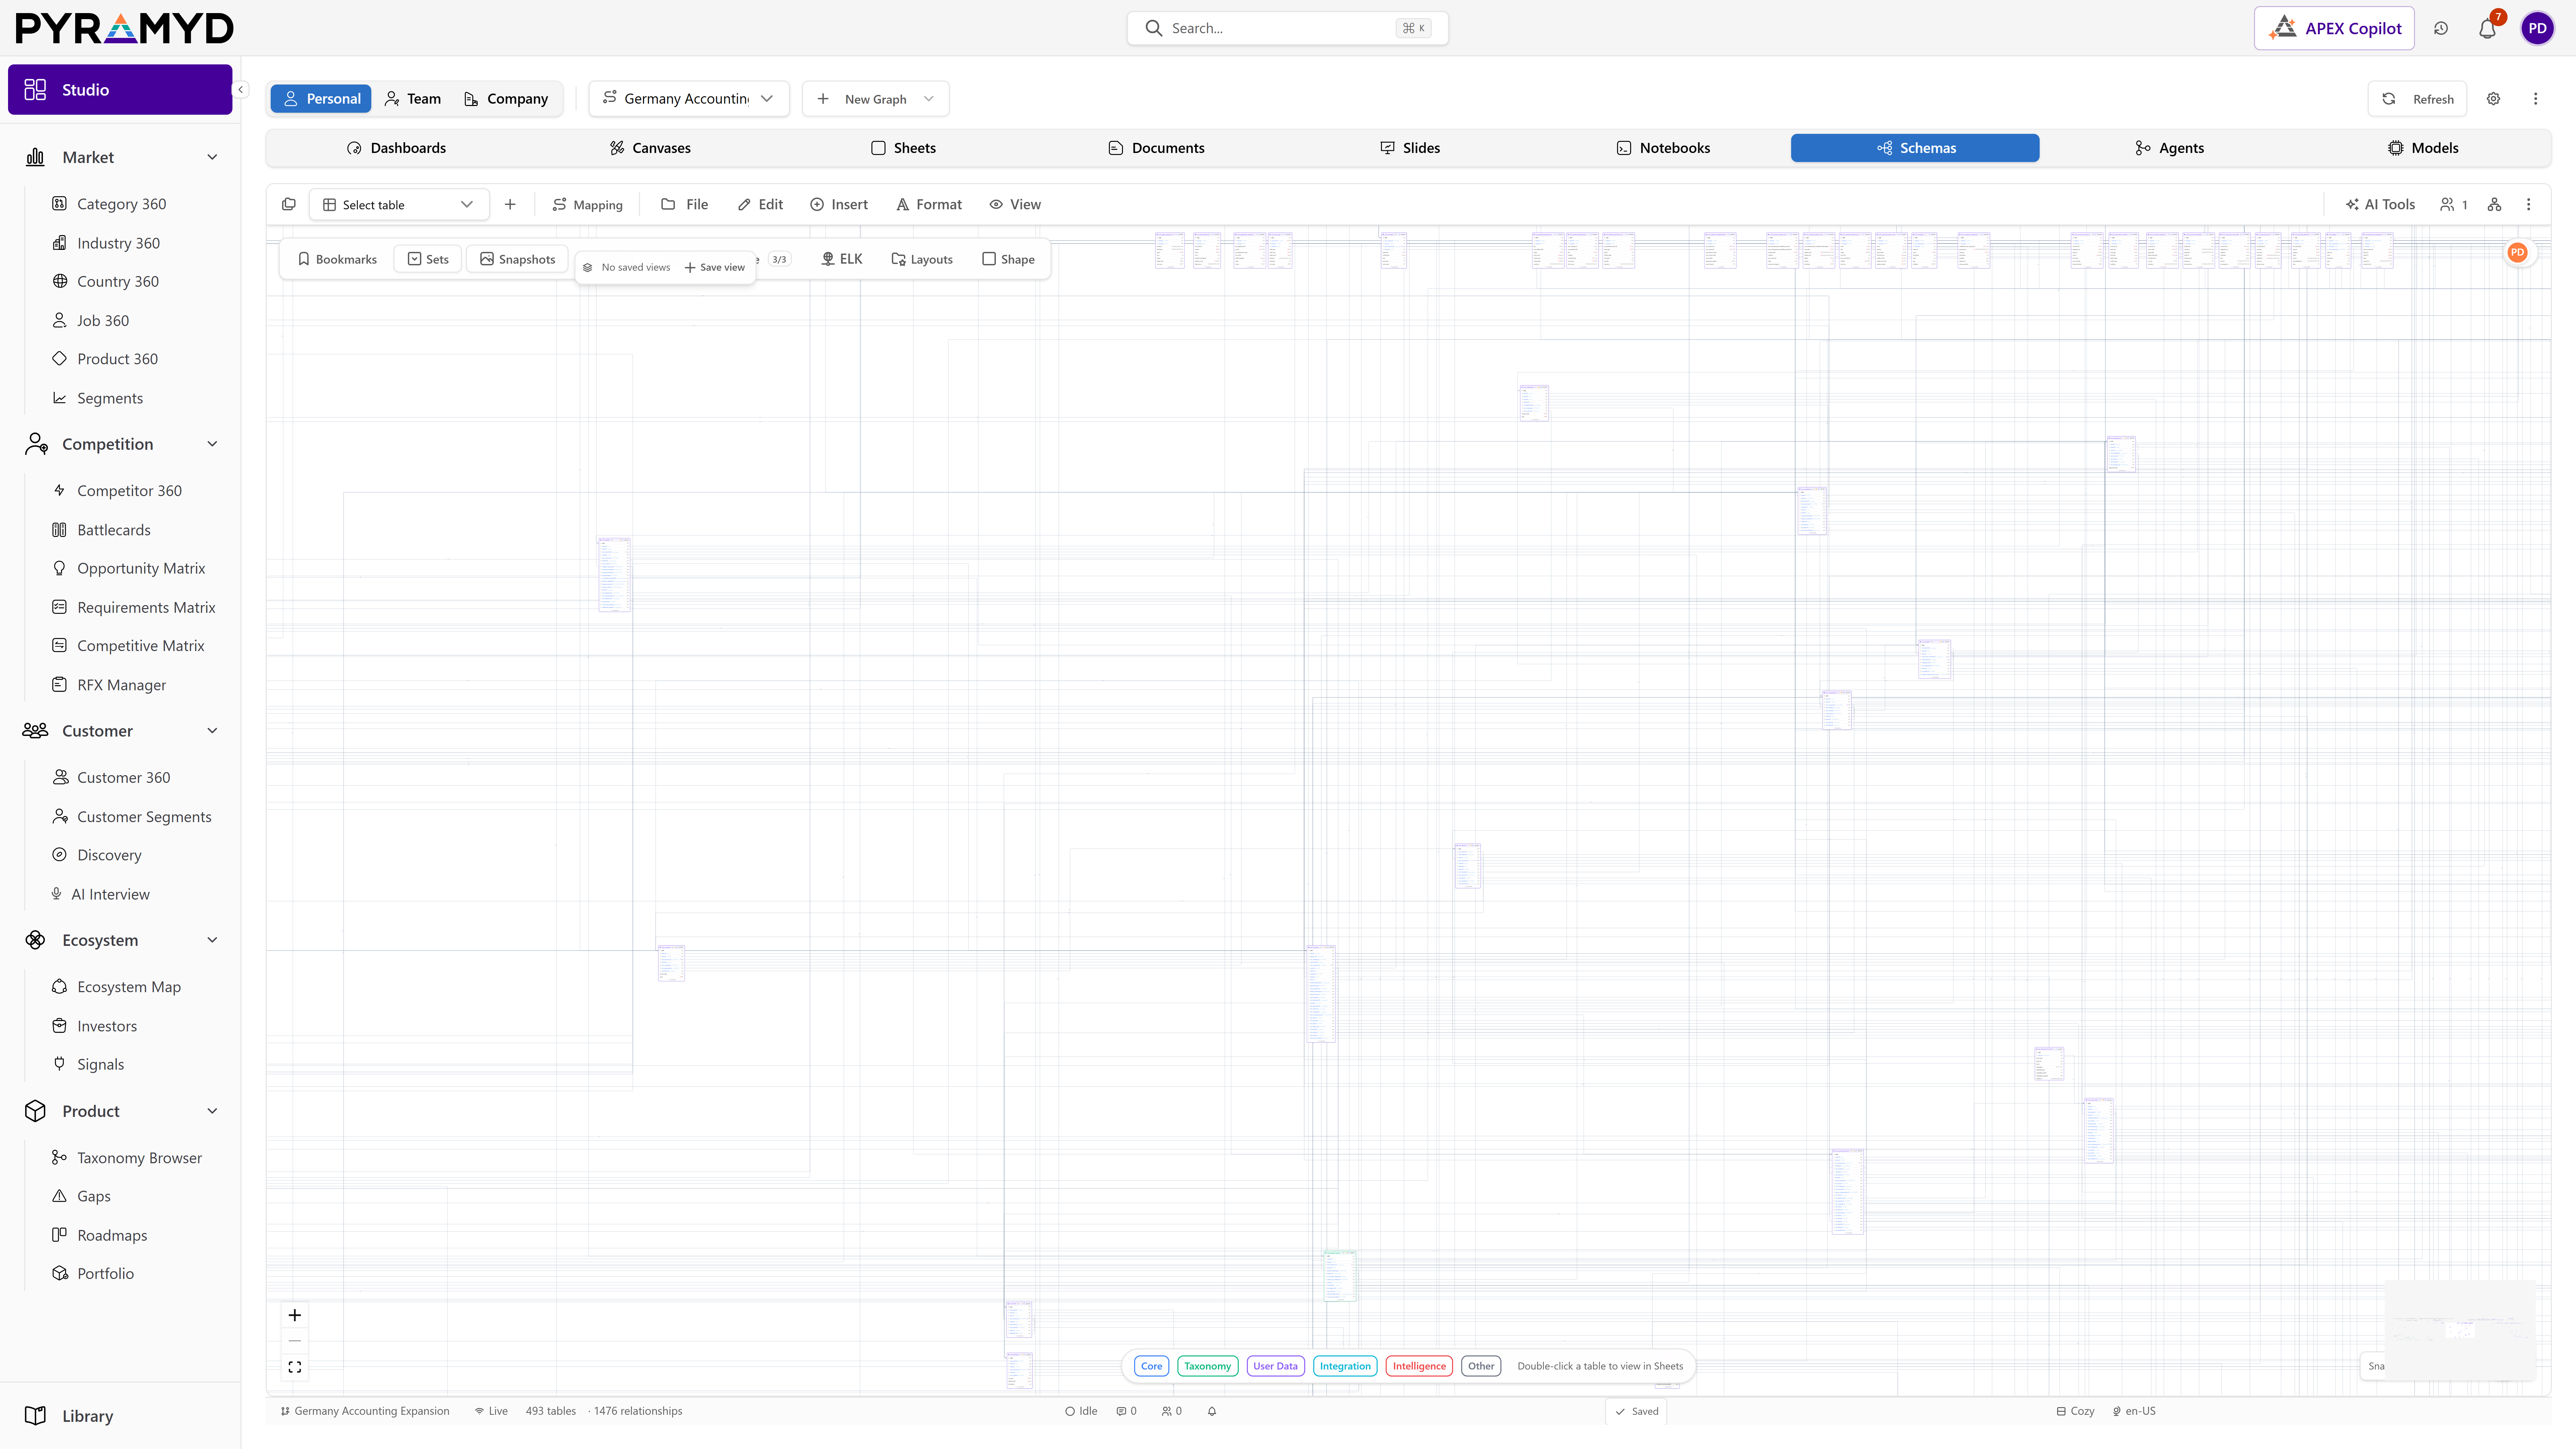Toggle the Intelligence category filter
The height and width of the screenshot is (1449, 2576).
(x=1419, y=1366)
